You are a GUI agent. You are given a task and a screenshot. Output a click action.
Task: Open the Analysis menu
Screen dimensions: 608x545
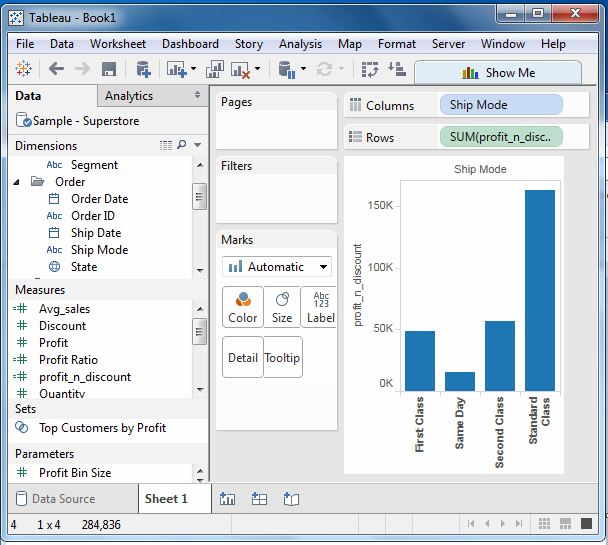coord(300,44)
